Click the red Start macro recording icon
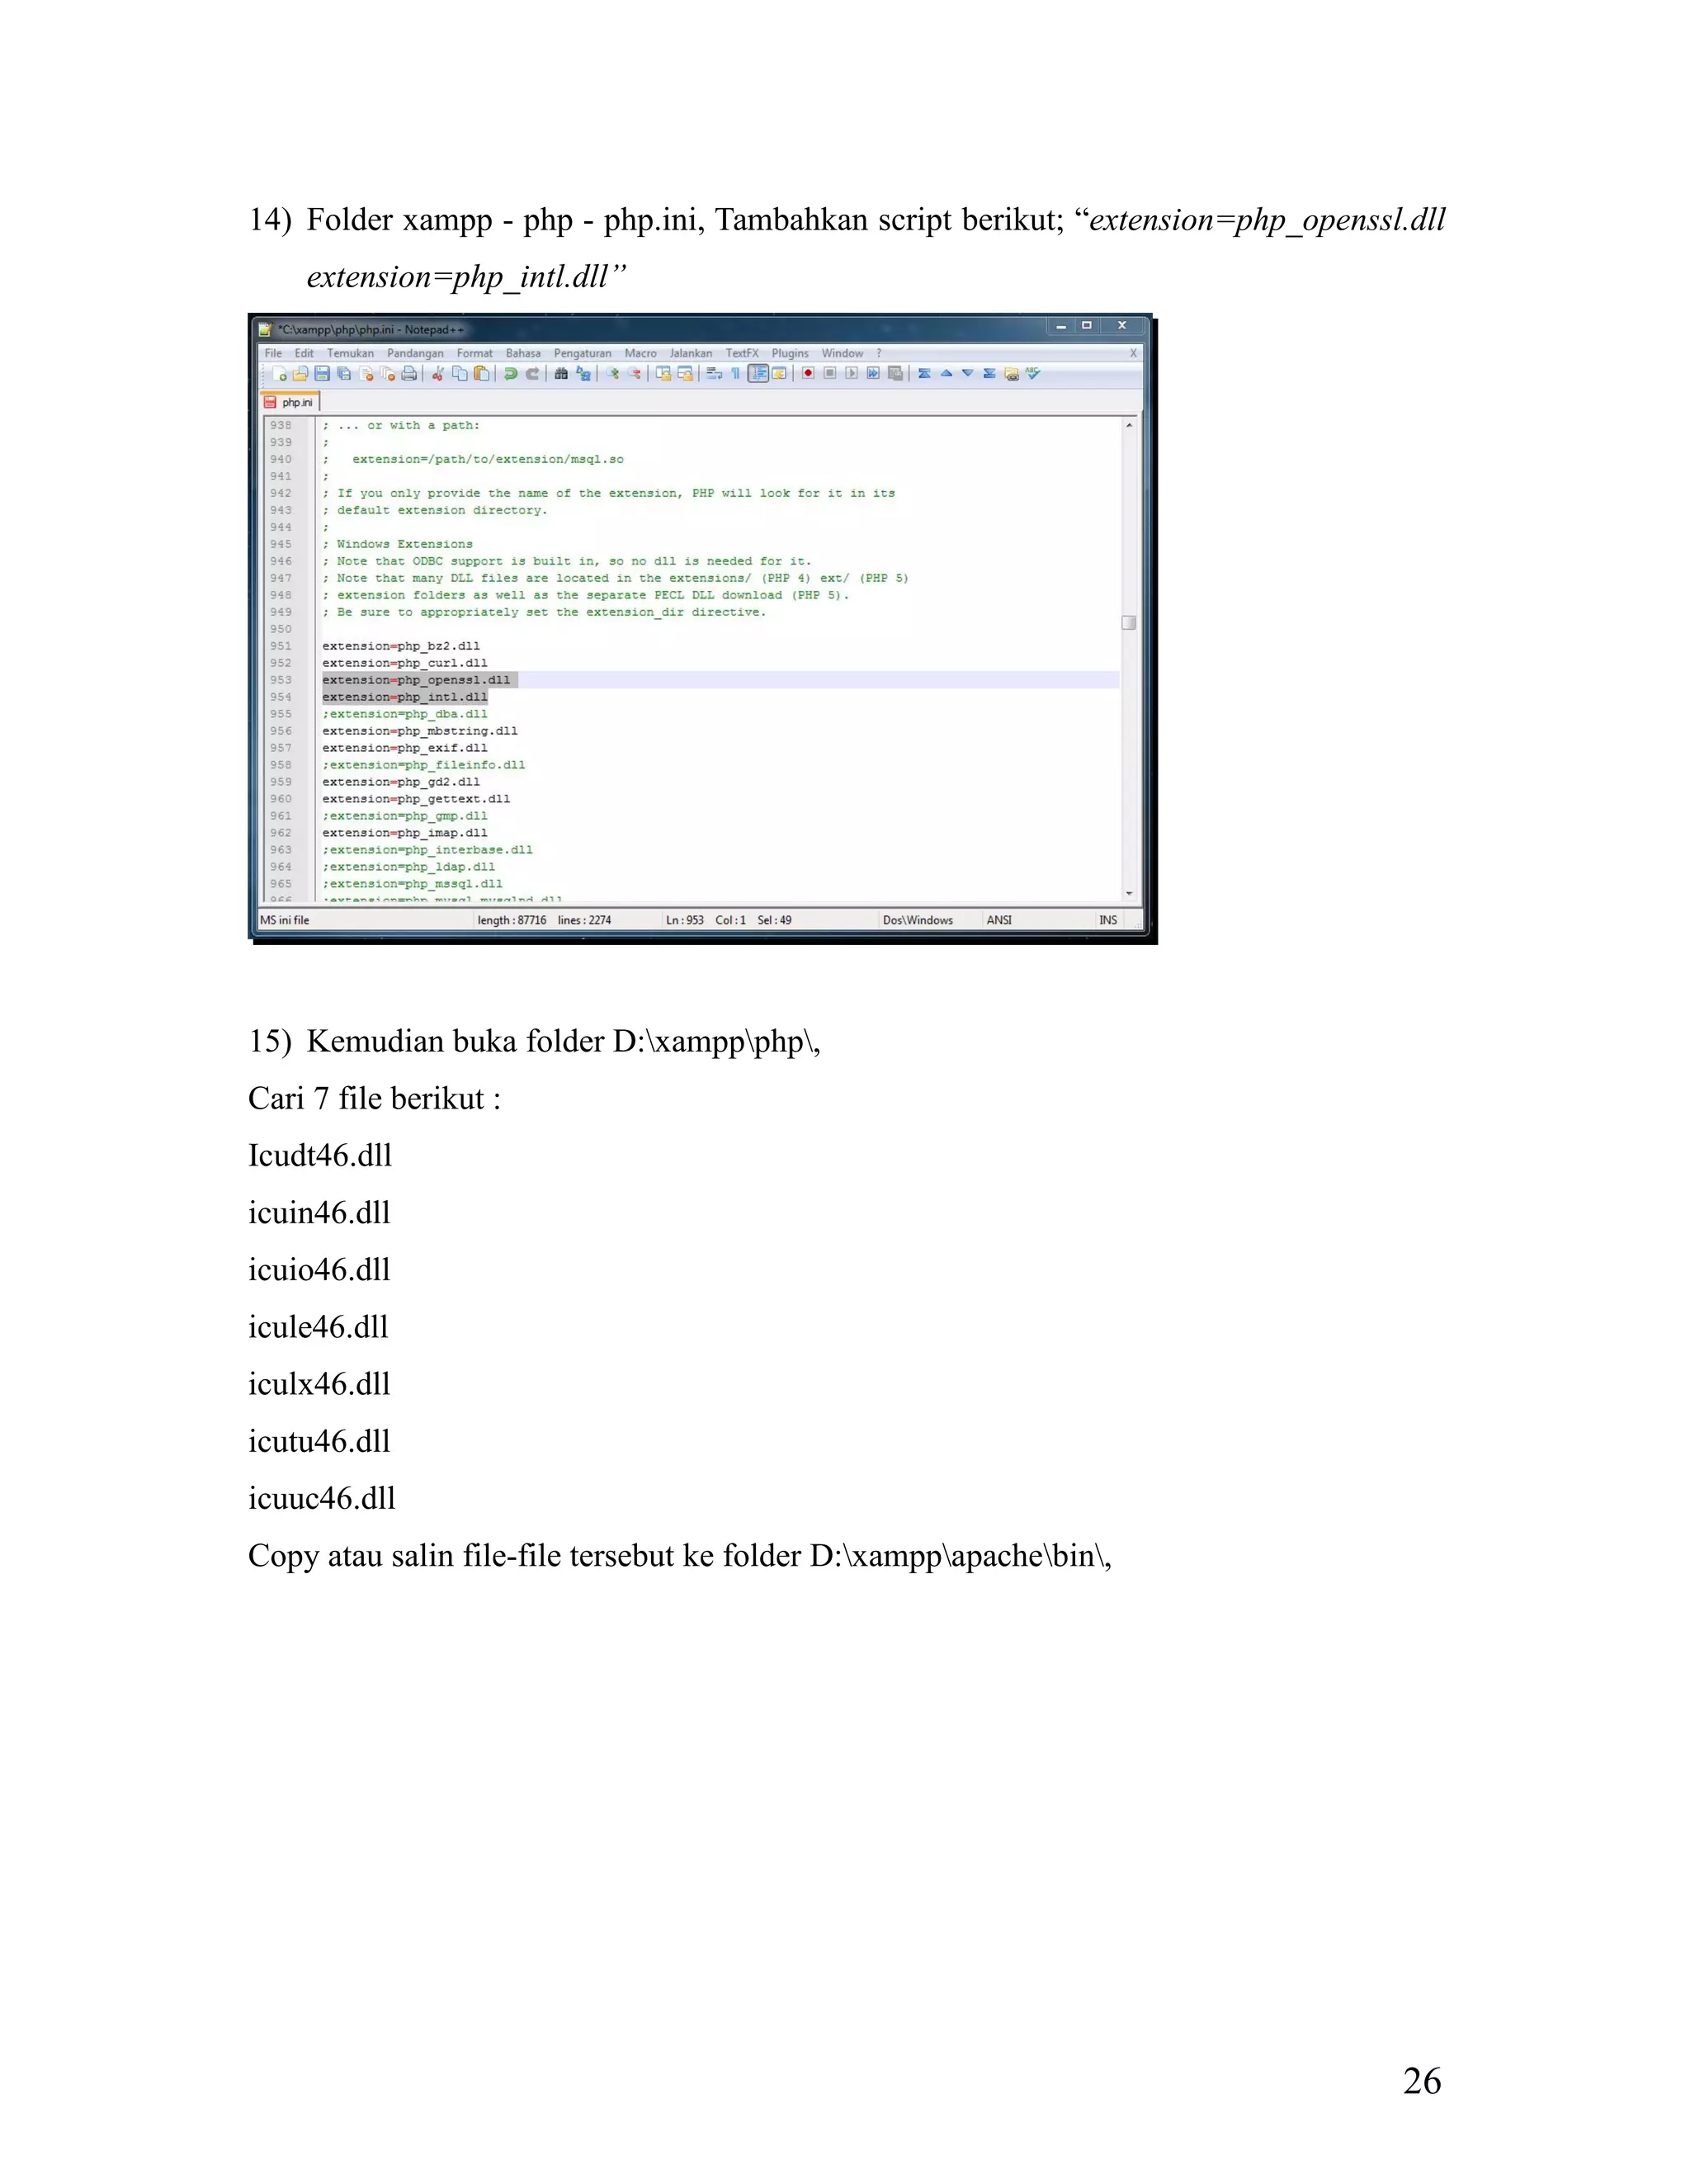Viewport: 1690px width, 2184px height. [x=808, y=374]
